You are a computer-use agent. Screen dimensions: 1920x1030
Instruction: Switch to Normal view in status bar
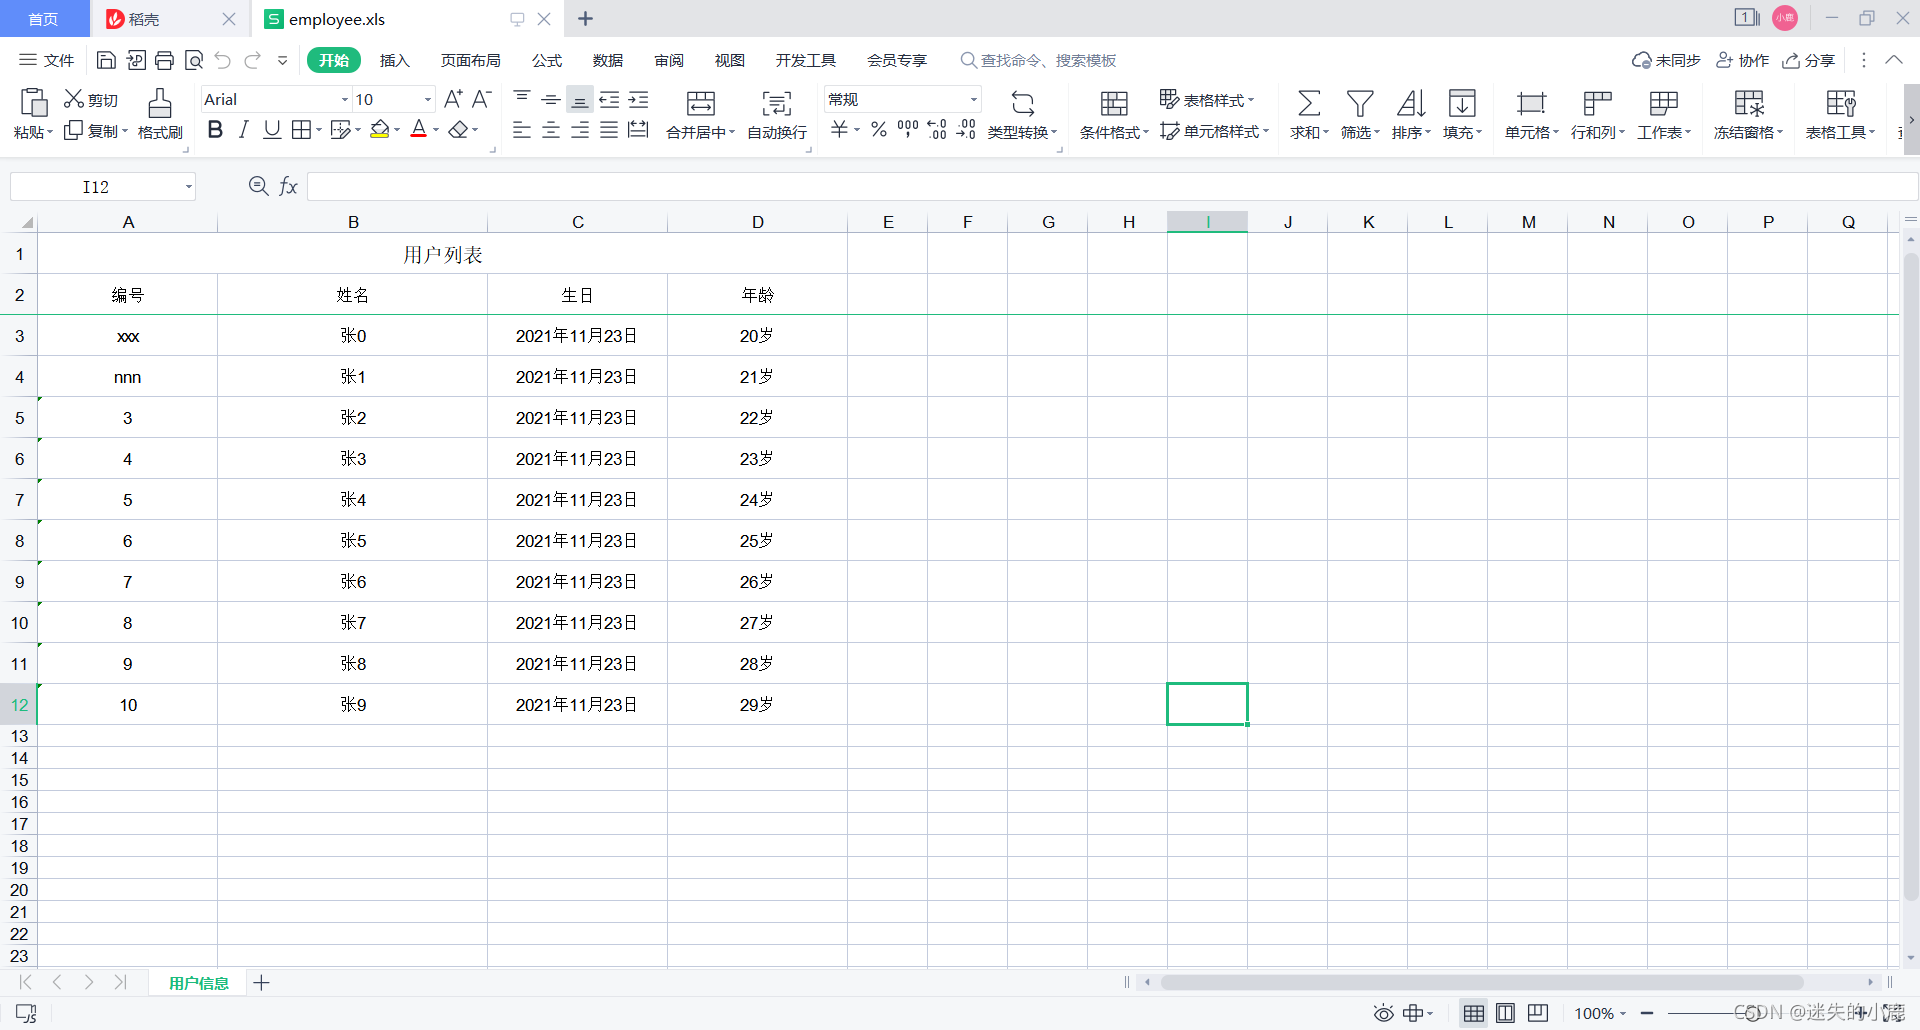pos(1474,1013)
